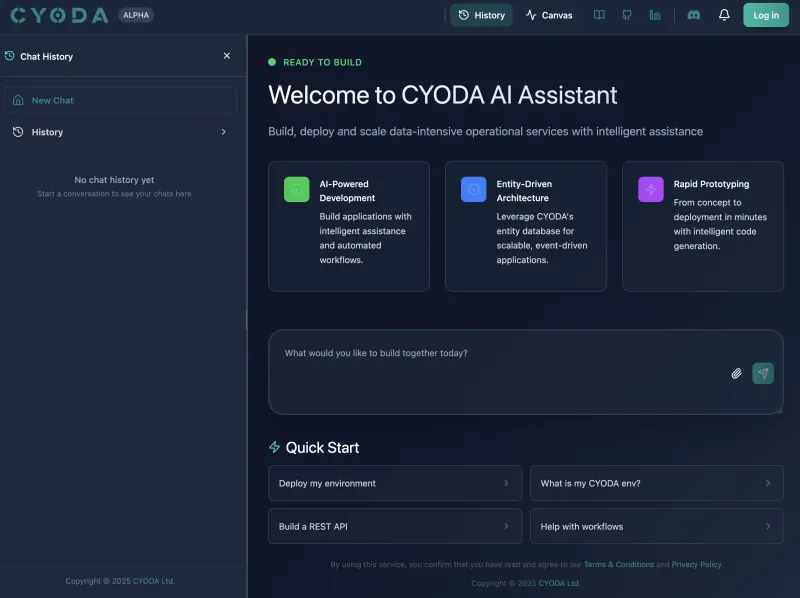Expand the Deploy my environment quick start
800x598 pixels.
pyautogui.click(x=394, y=483)
